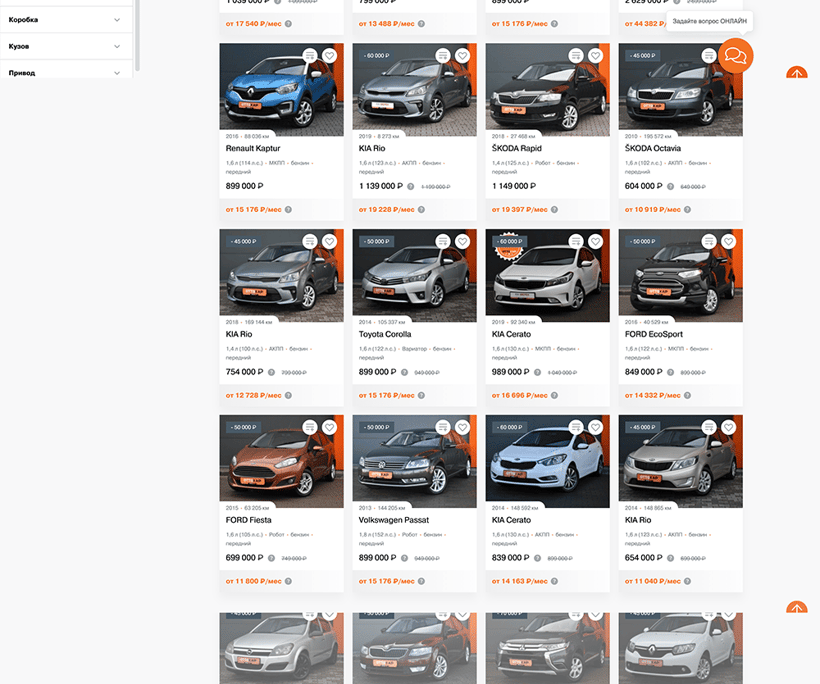Image resolution: width=820 pixels, height=684 pixels.
Task: Click help icon beside 604 000 ₽ price
Action: click(670, 186)
